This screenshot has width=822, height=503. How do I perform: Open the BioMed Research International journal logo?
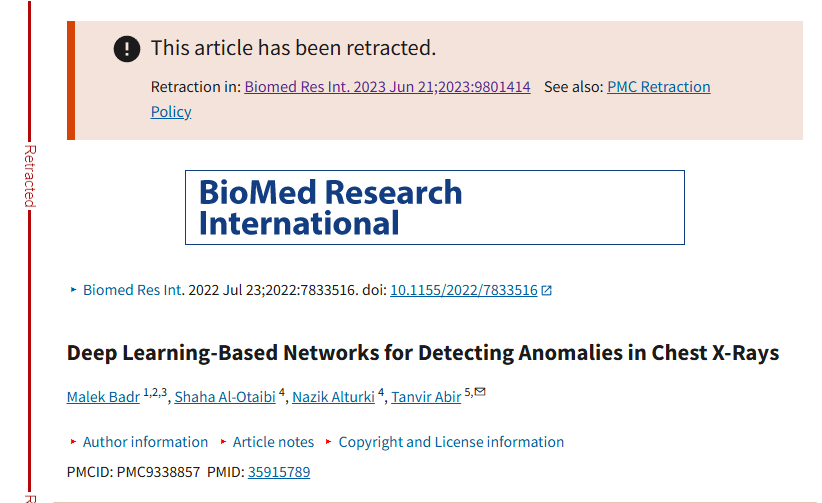click(434, 207)
